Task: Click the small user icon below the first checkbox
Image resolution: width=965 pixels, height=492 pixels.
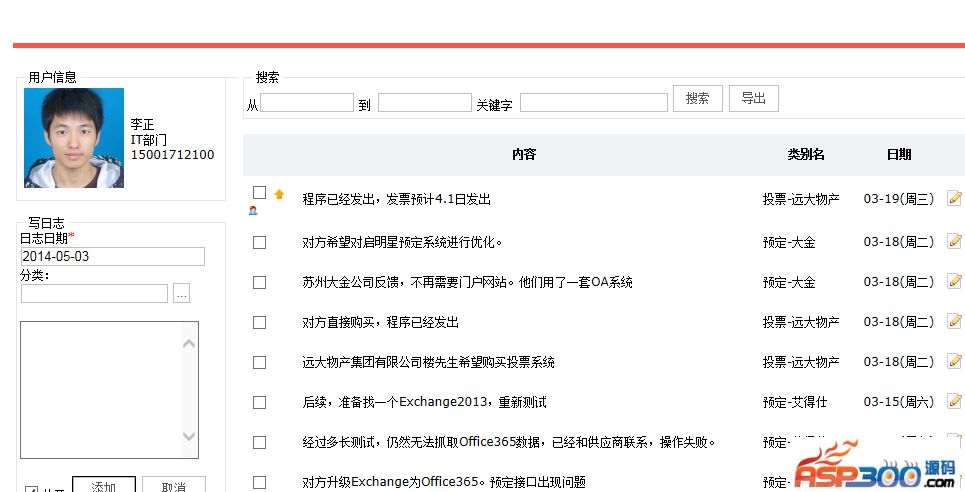Action: pyautogui.click(x=253, y=210)
